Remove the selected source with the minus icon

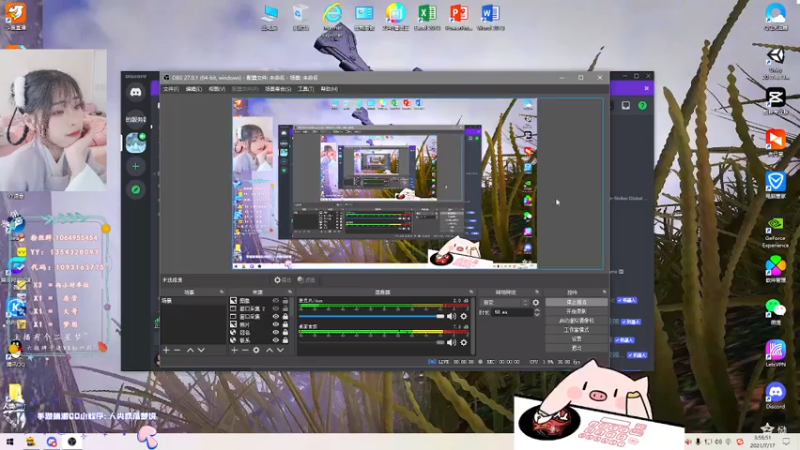tap(245, 350)
